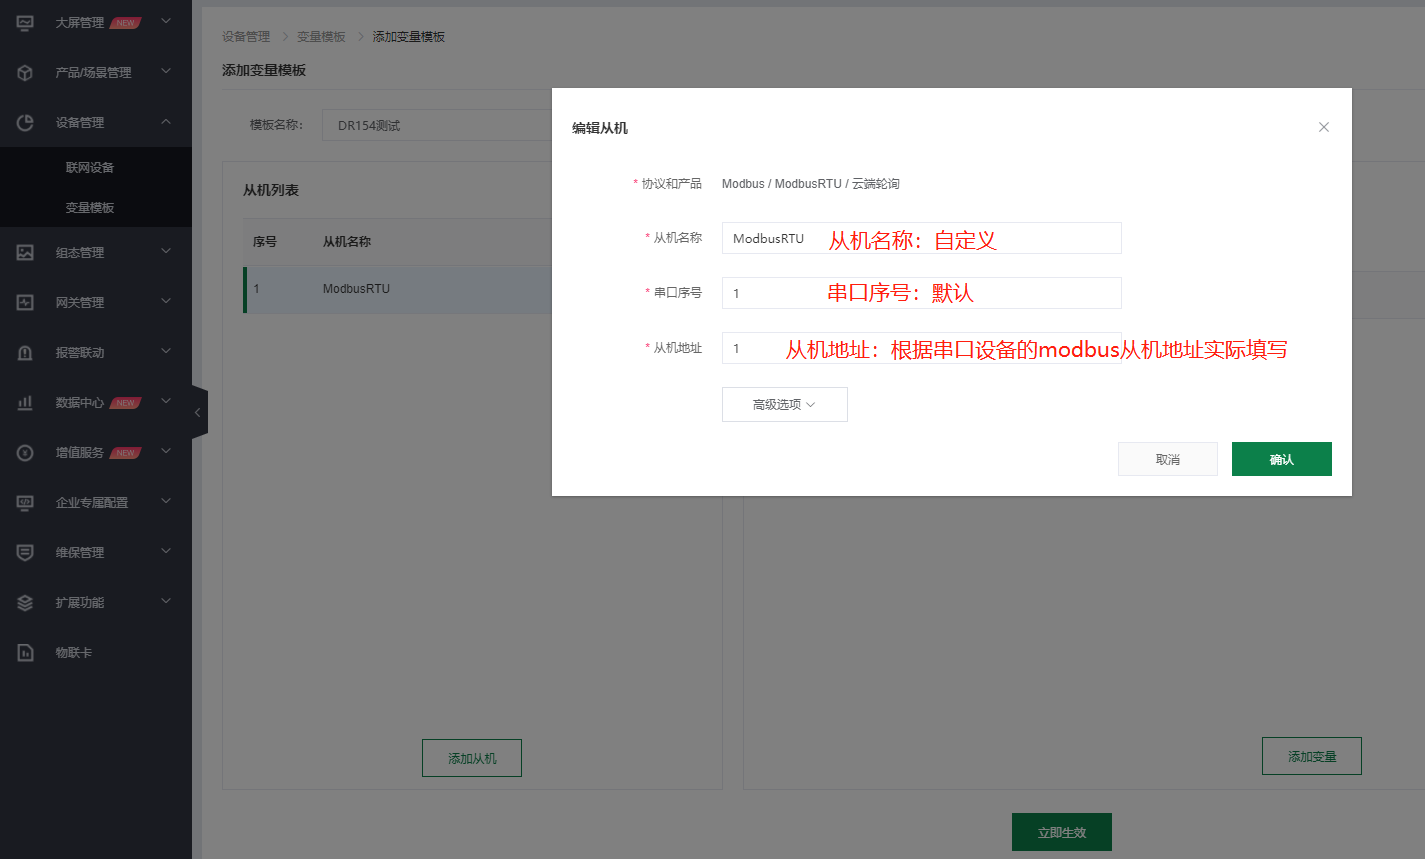Image resolution: width=1425 pixels, height=859 pixels.
Task: Click the 报警联动 bell icon
Action: click(x=26, y=352)
